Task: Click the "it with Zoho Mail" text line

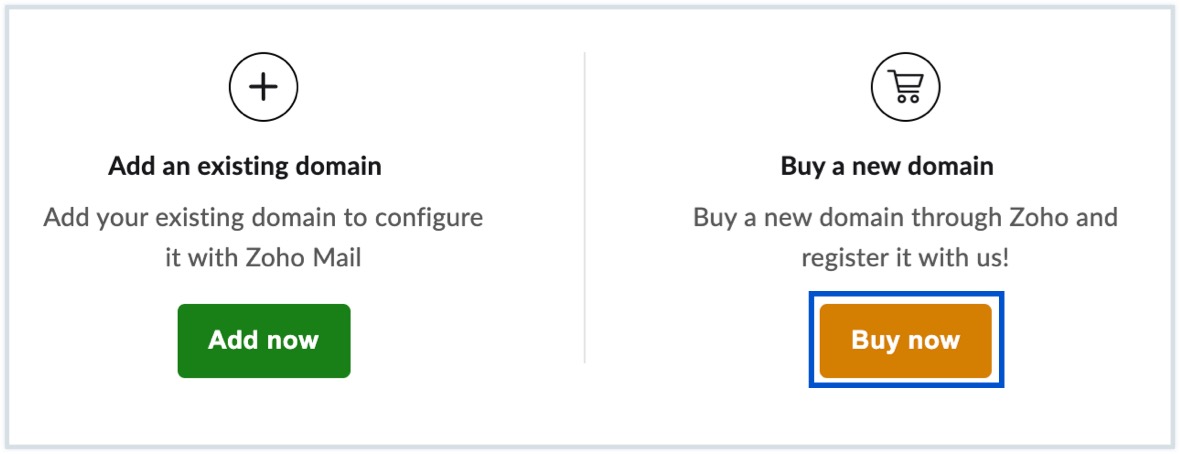Action: click(263, 257)
